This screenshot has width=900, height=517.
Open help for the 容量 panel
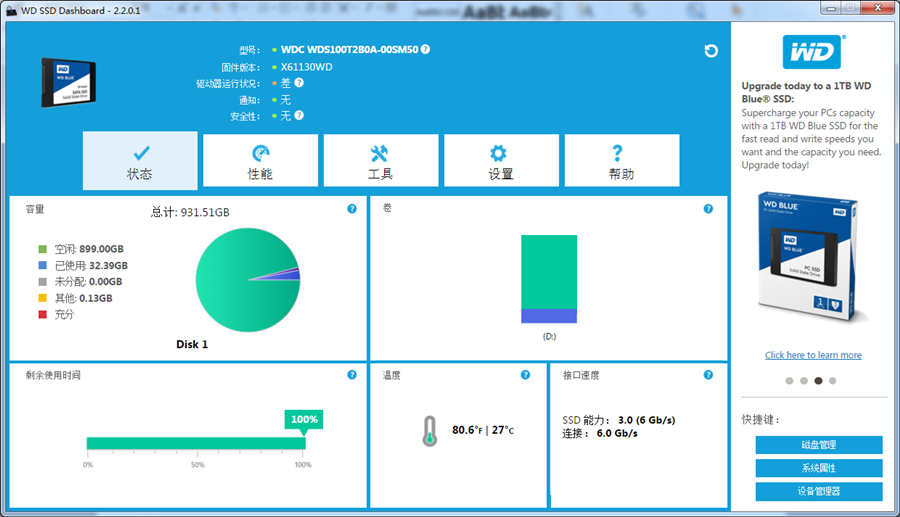coord(352,209)
